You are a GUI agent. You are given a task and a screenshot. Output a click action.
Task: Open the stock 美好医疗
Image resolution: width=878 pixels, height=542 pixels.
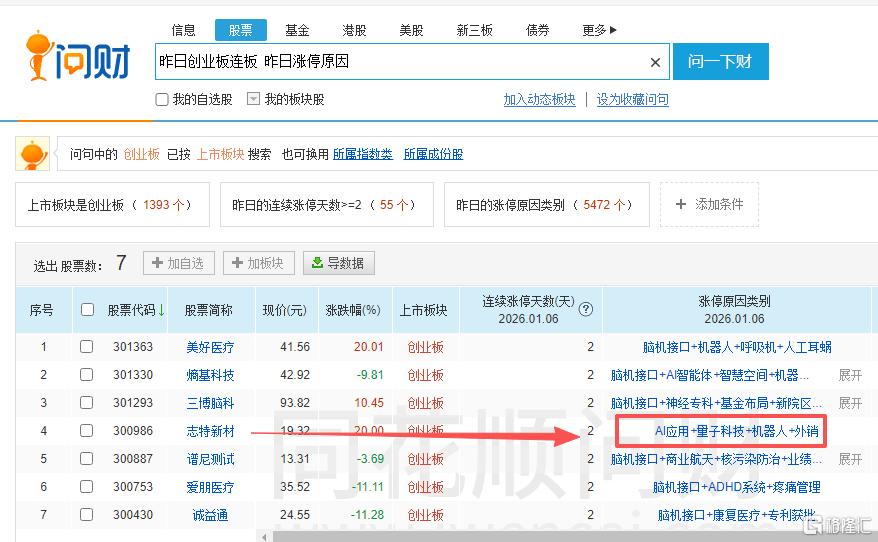210,347
